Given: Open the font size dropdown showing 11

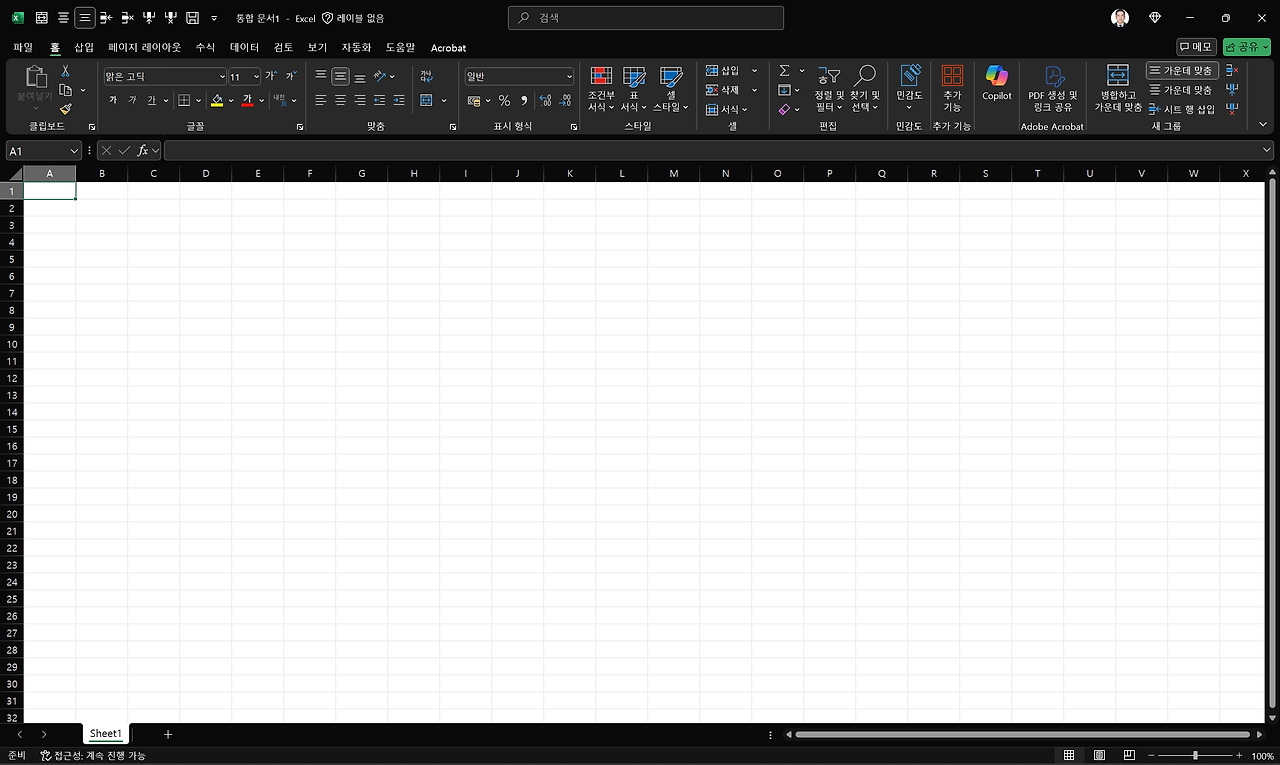Looking at the screenshot, I should (x=256, y=77).
